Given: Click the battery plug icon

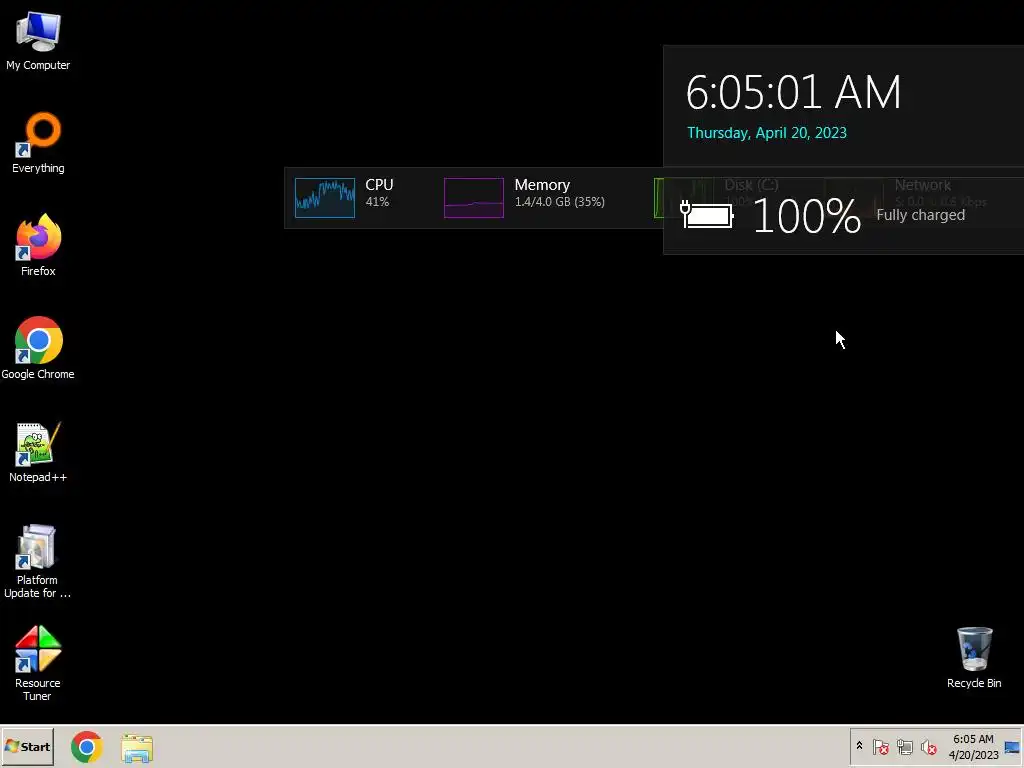Looking at the screenshot, I should (707, 215).
